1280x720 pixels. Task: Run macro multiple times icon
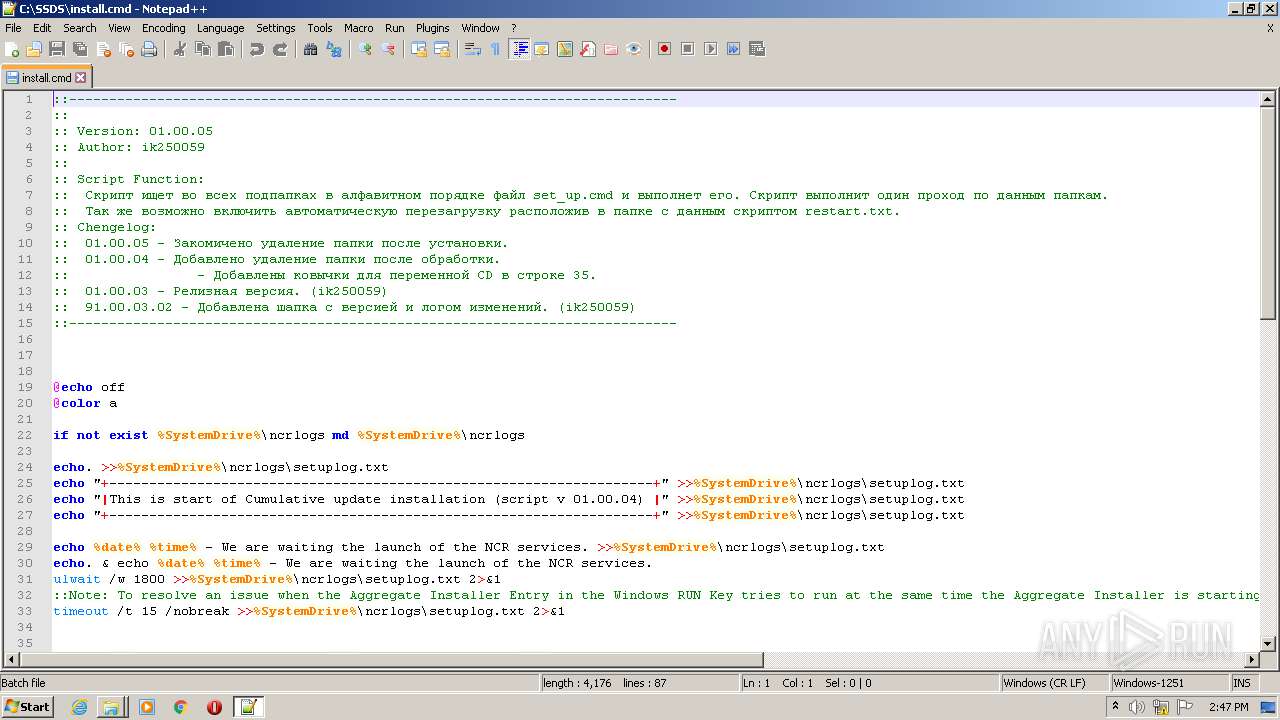click(x=733, y=49)
